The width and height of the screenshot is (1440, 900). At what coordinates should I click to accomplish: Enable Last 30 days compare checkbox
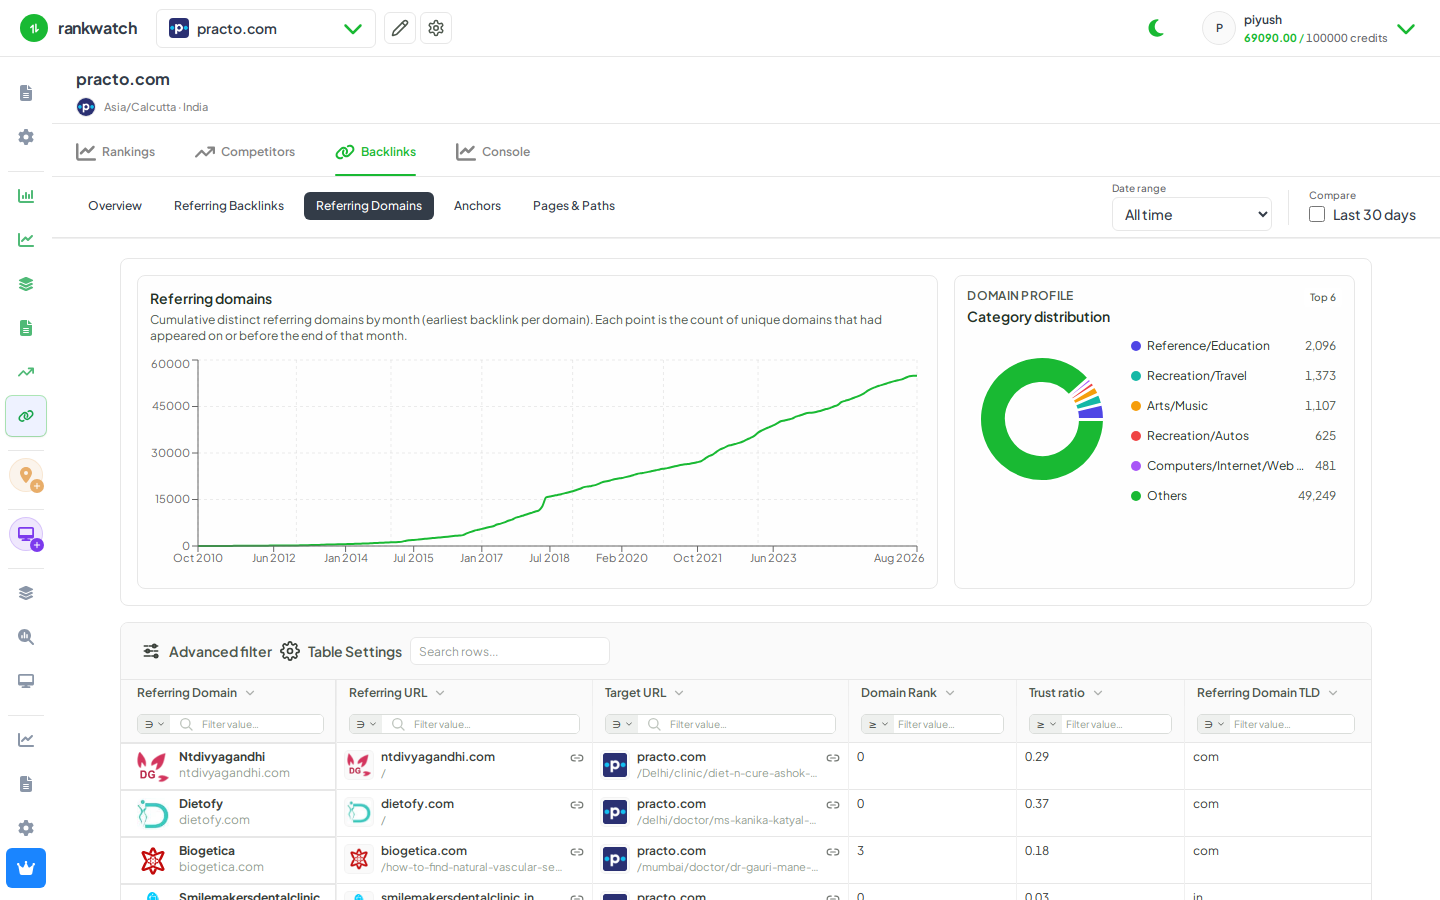coord(1317,214)
